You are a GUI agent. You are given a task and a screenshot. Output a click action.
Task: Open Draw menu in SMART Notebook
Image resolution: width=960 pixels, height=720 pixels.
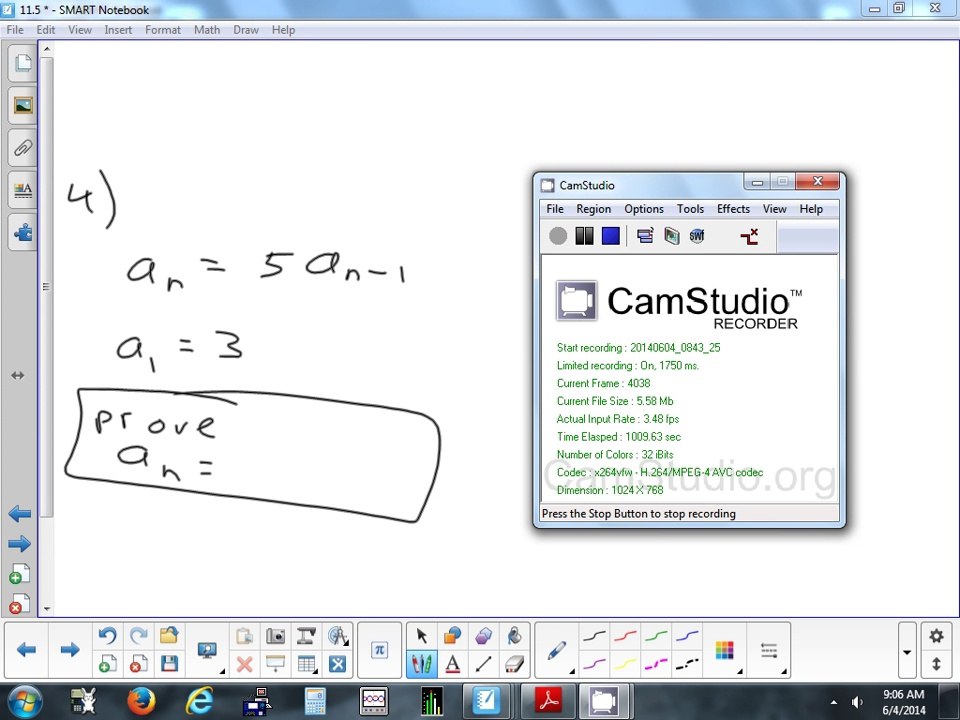pyautogui.click(x=246, y=30)
